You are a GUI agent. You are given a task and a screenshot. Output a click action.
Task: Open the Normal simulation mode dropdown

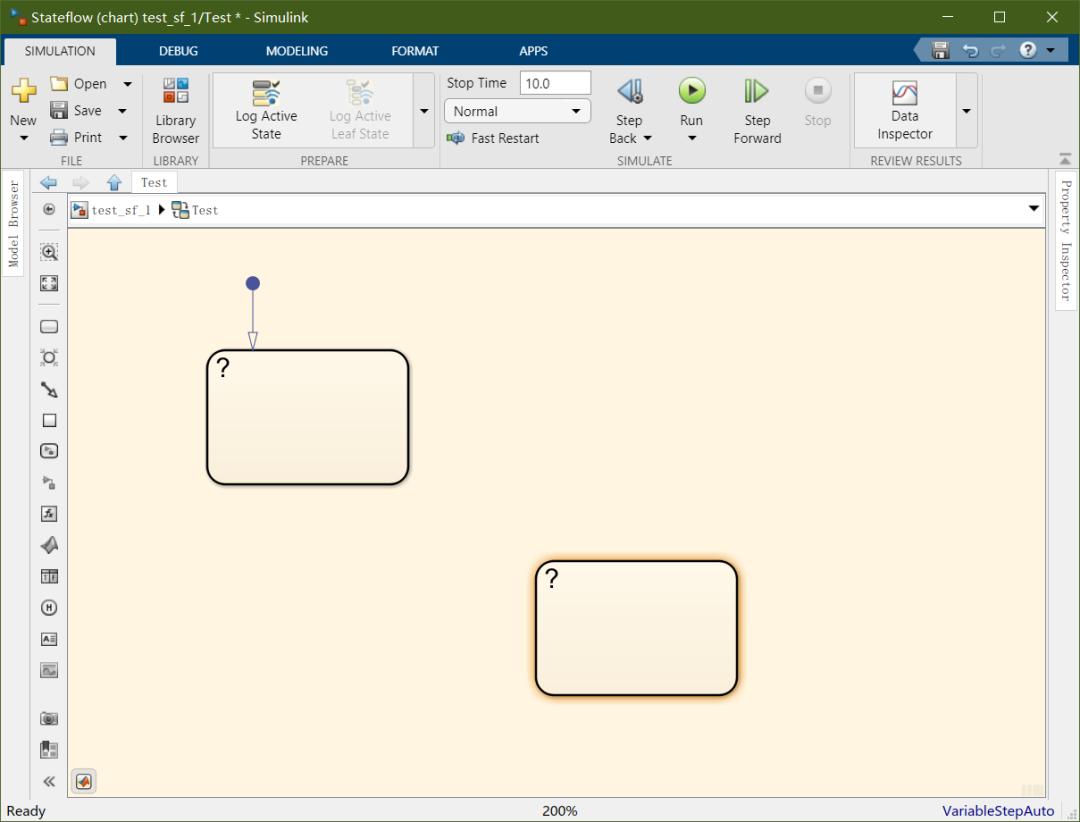[x=517, y=111]
